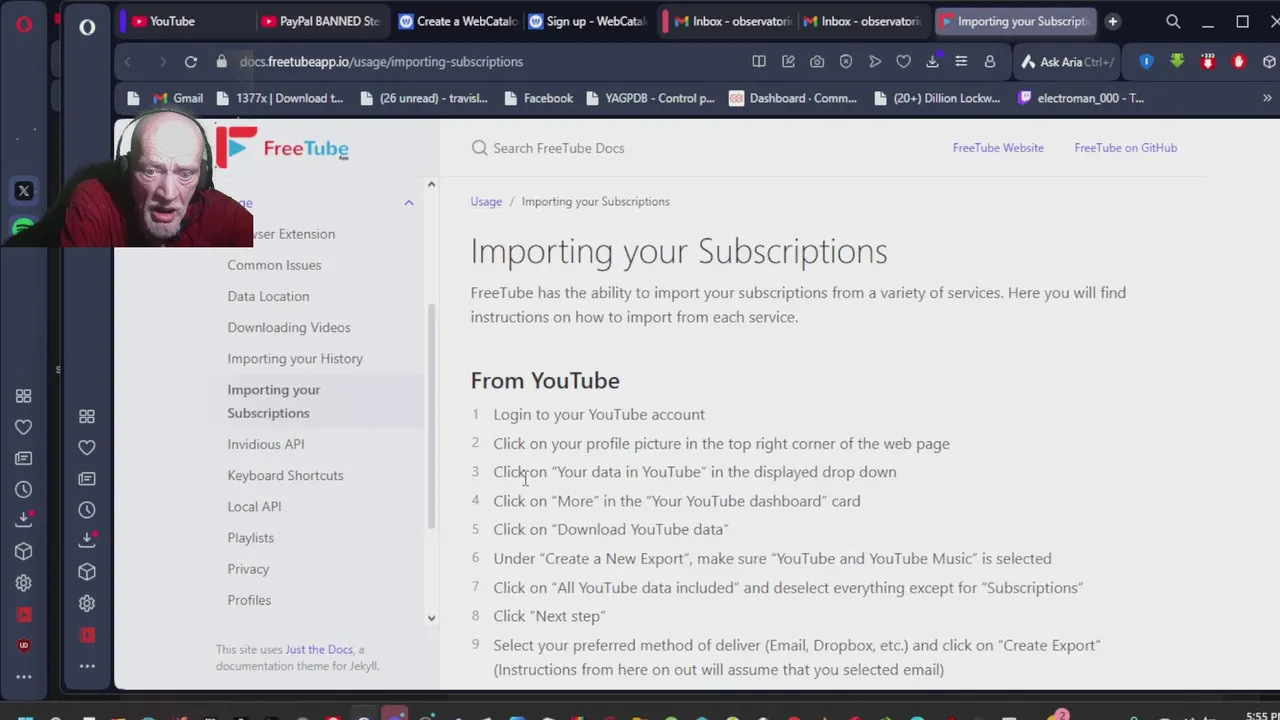This screenshot has height=720, width=1280.
Task: Click the address bar URL
Action: pyautogui.click(x=381, y=62)
